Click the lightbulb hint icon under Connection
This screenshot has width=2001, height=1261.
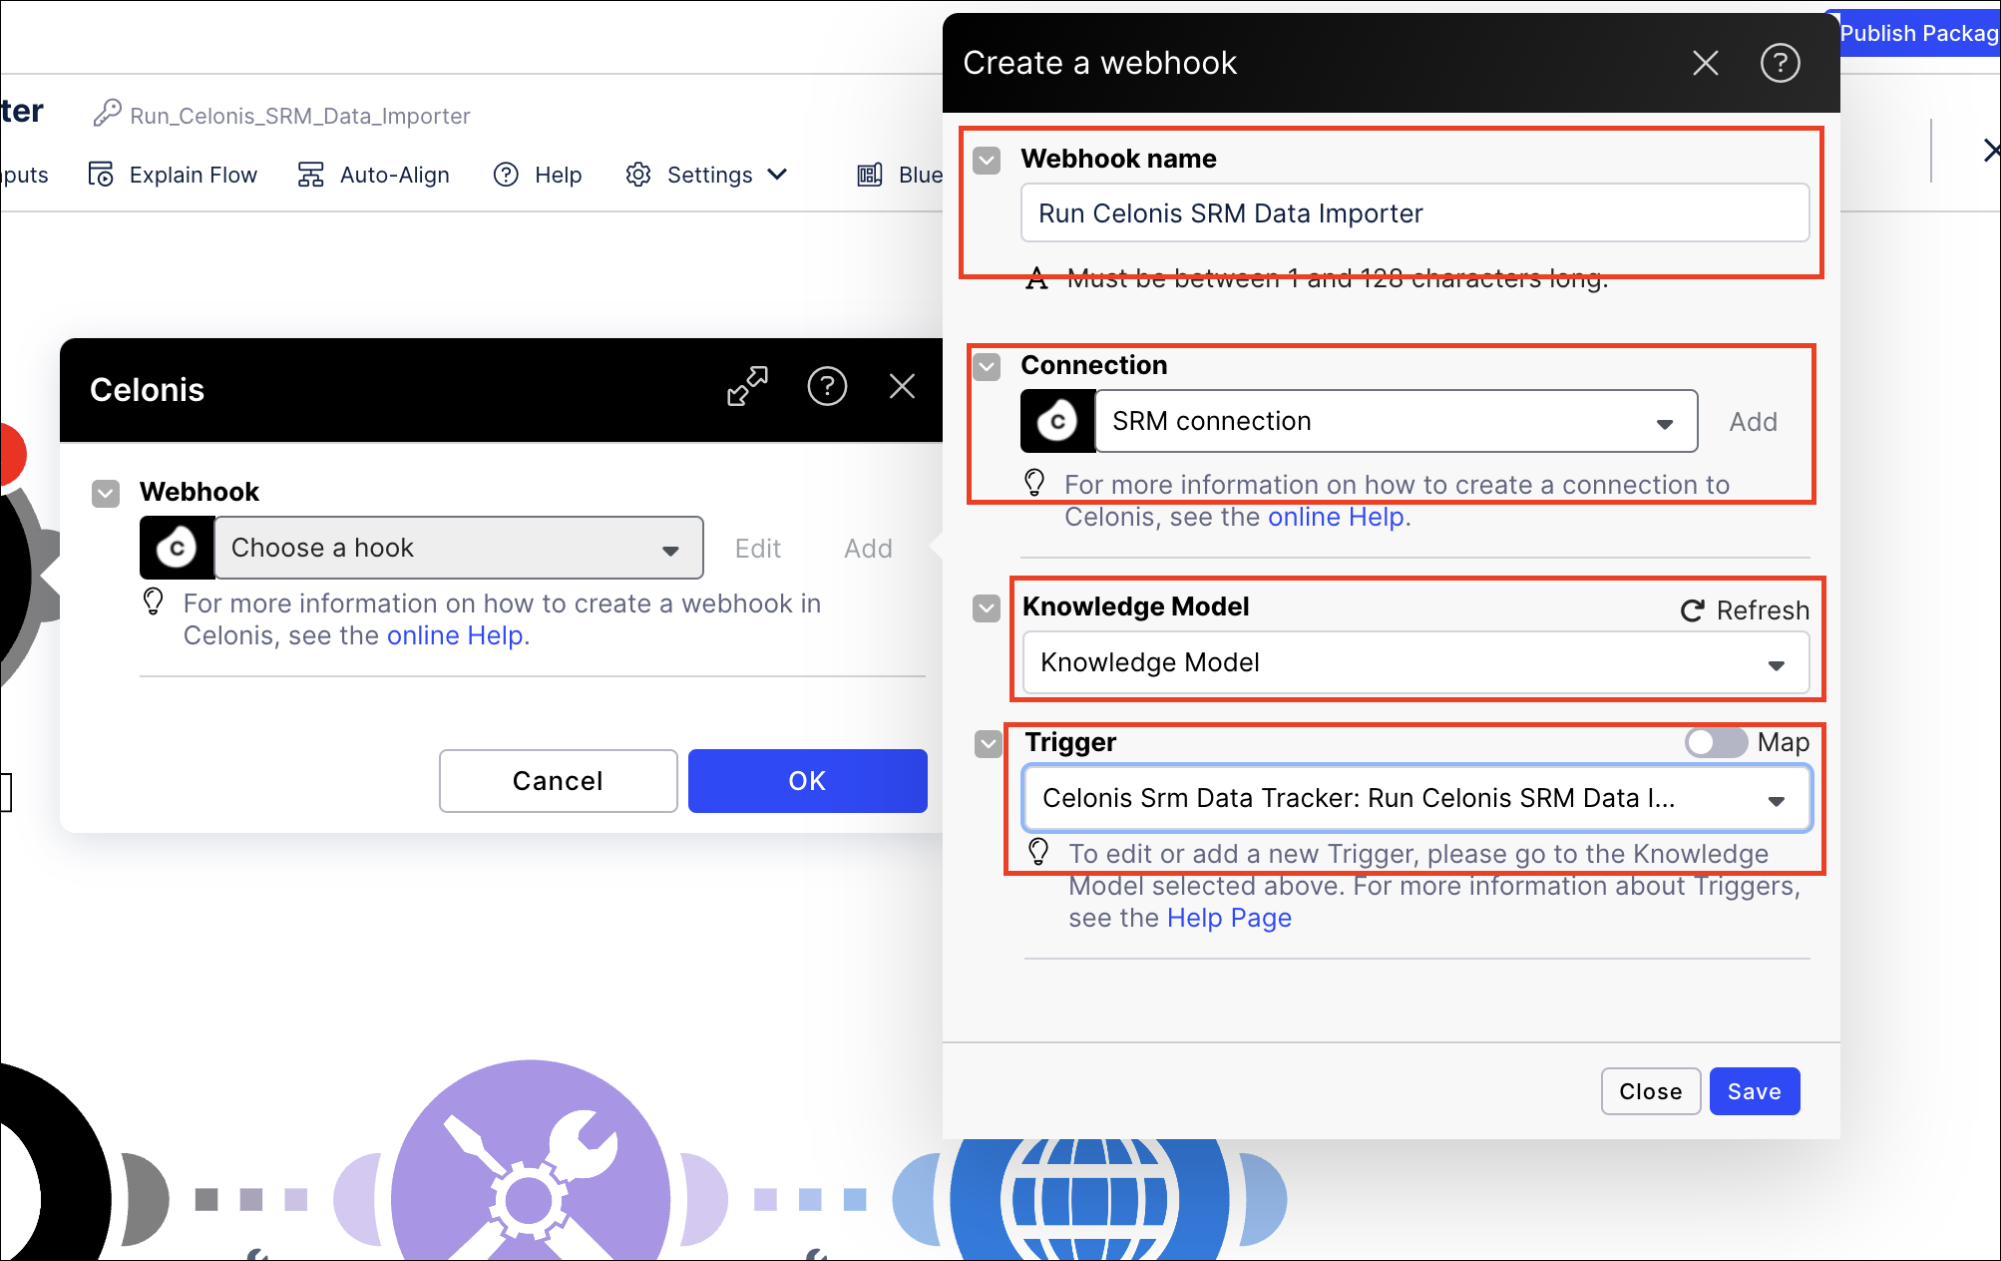coord(1035,483)
